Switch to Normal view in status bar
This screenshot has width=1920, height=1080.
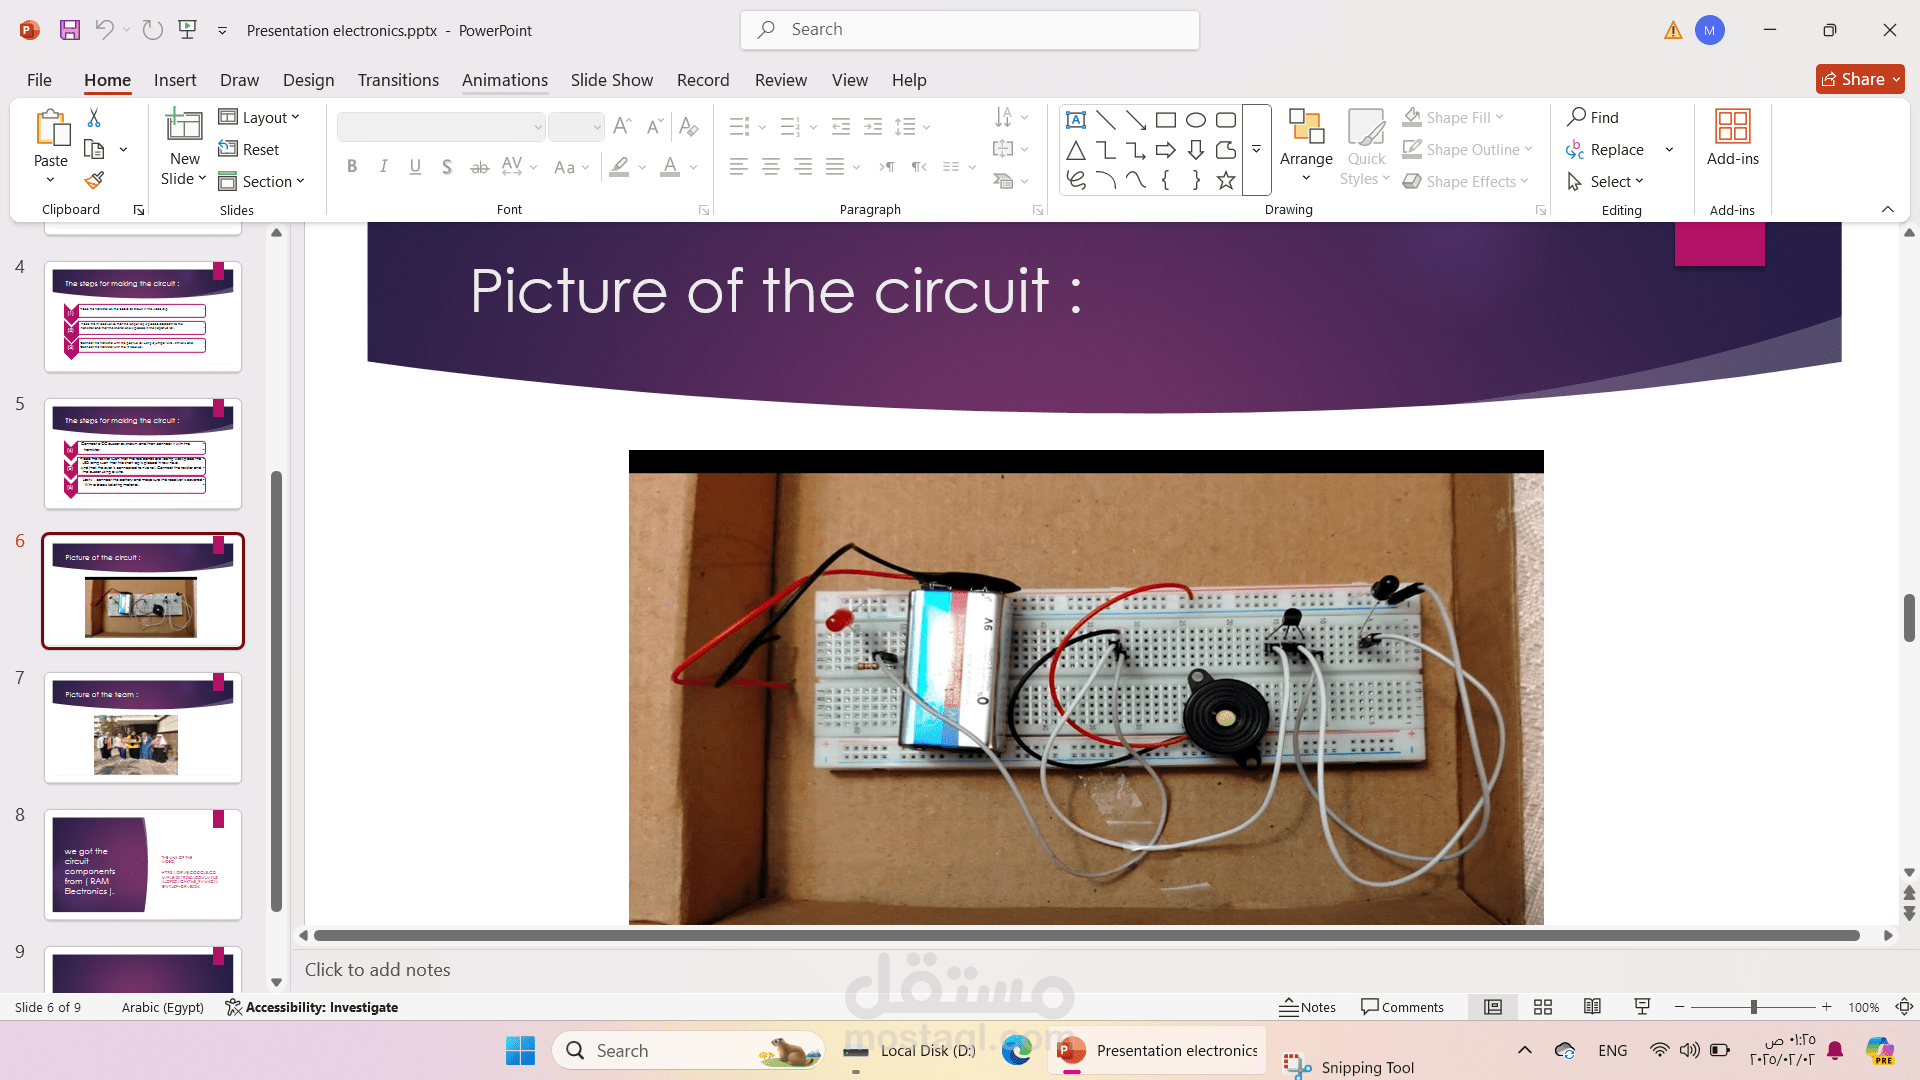coord(1493,1007)
